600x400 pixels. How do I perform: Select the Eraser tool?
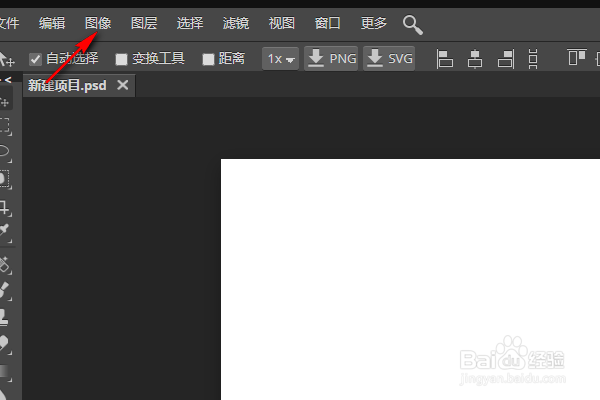tap(5, 344)
